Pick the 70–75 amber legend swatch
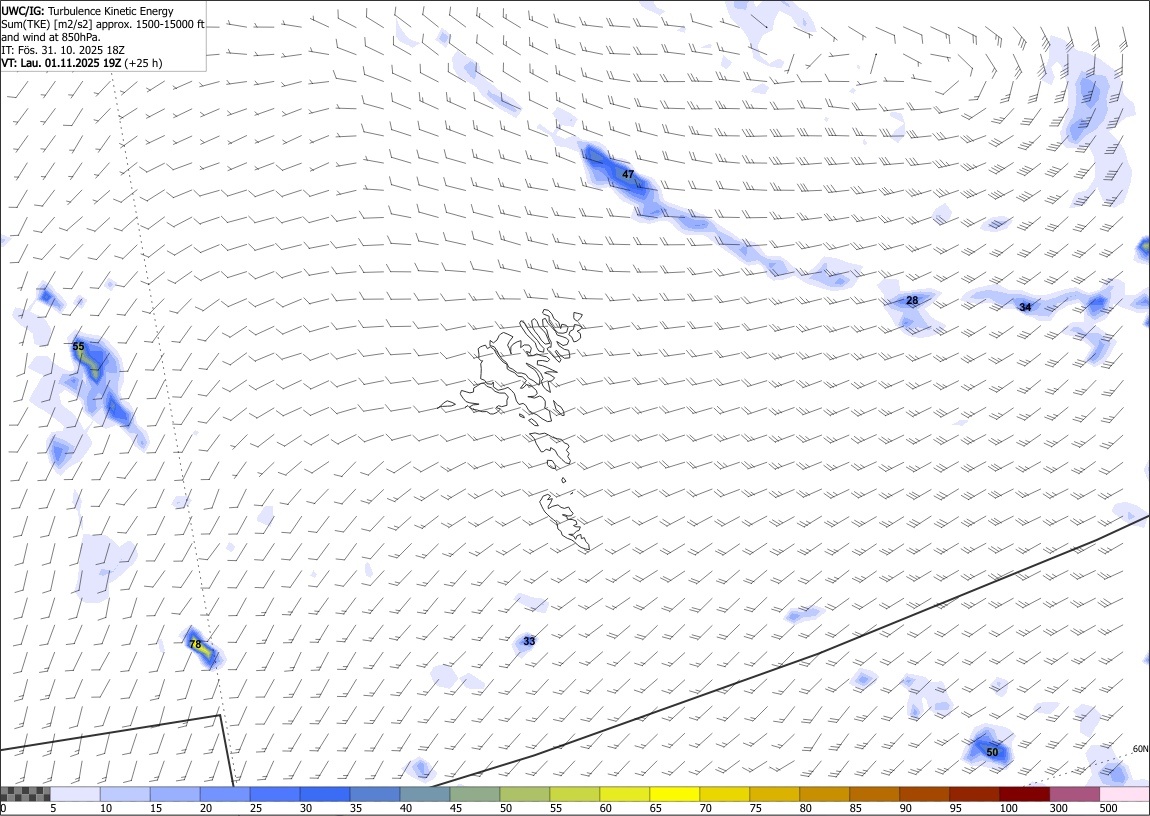This screenshot has height=816, width=1150. tap(725, 794)
